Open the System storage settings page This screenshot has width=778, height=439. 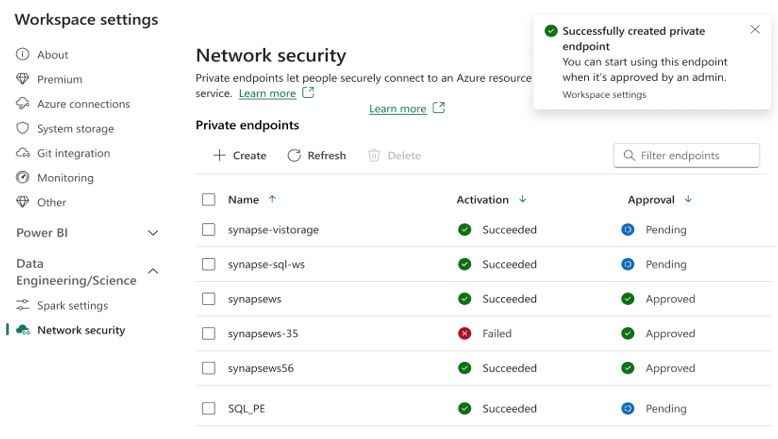tap(75, 129)
